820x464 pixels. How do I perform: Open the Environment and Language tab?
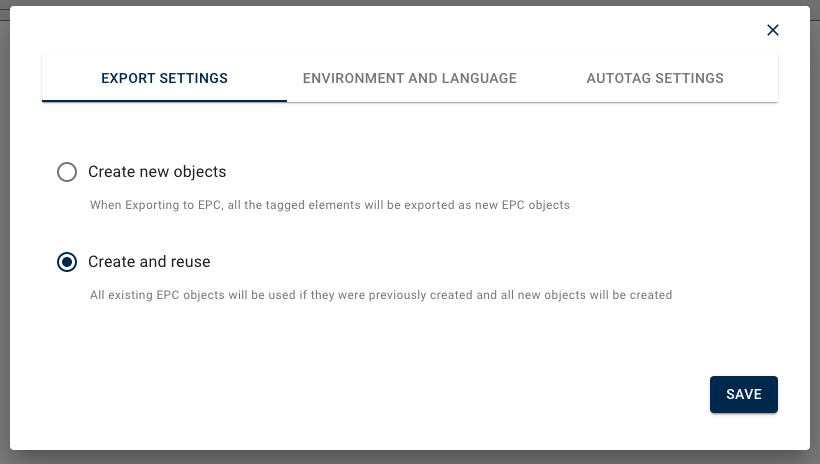tap(410, 78)
